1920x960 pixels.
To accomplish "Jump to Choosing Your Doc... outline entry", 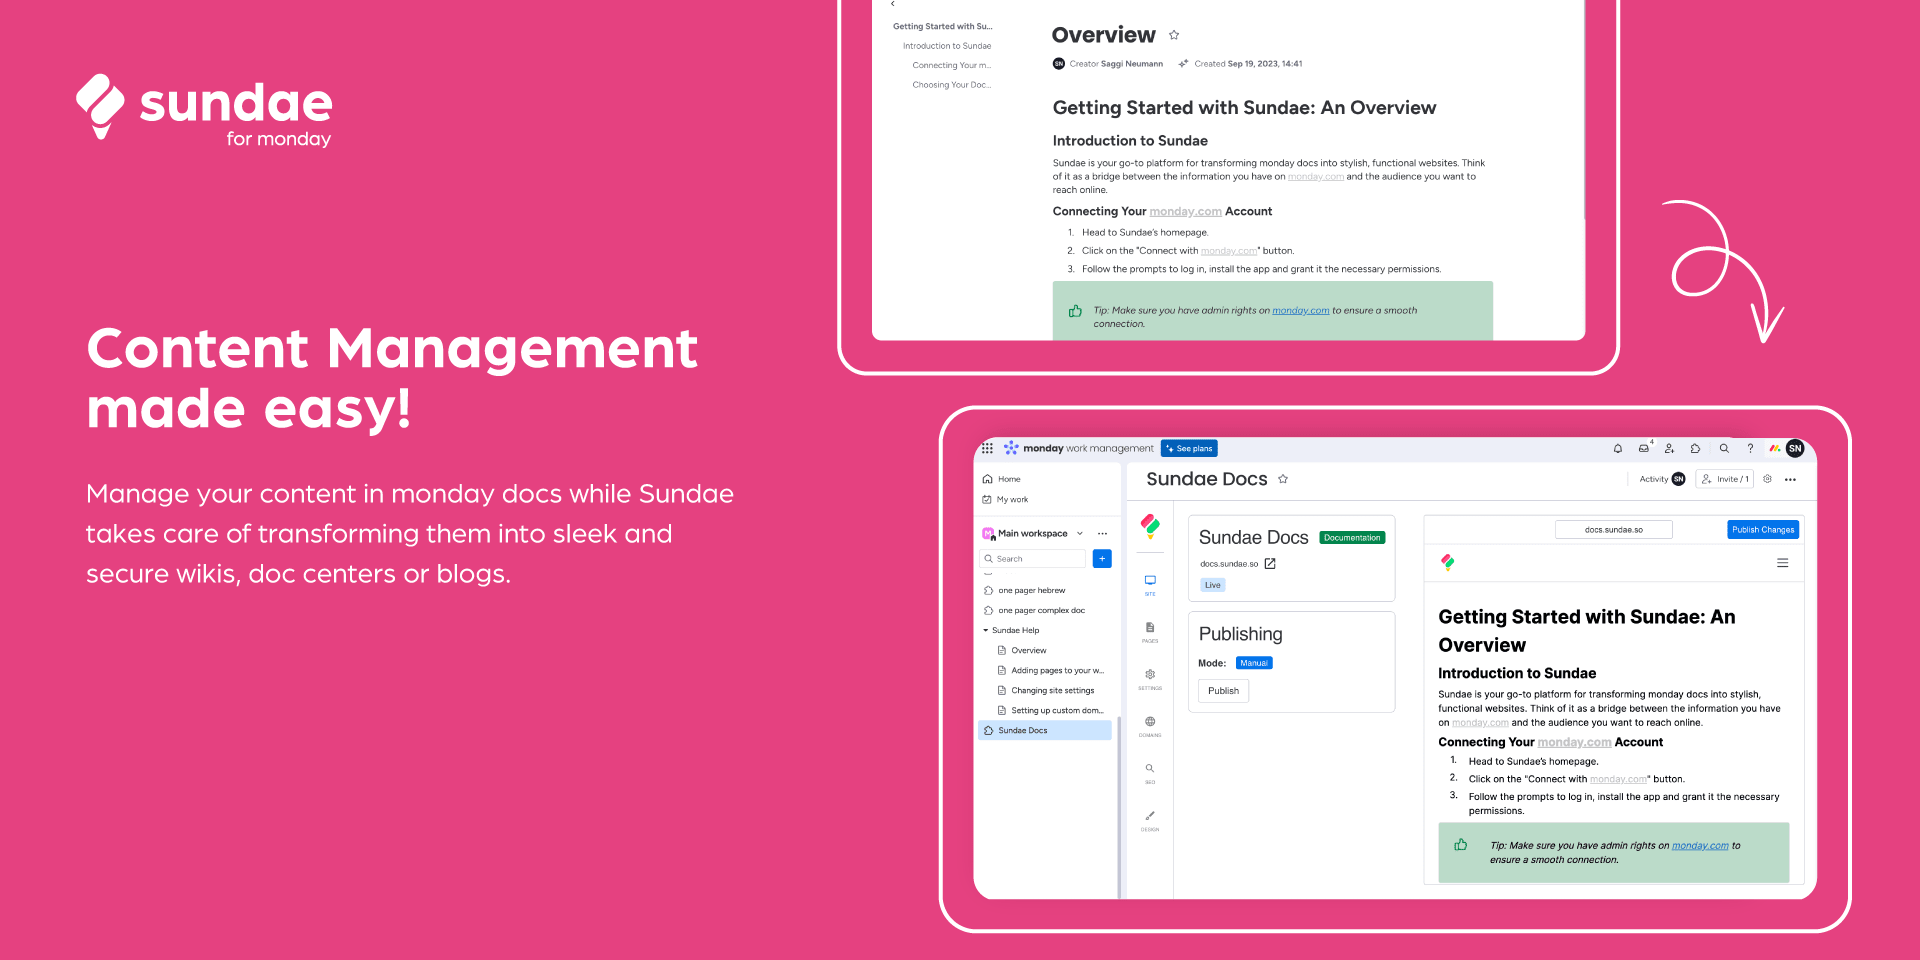I will [x=952, y=85].
